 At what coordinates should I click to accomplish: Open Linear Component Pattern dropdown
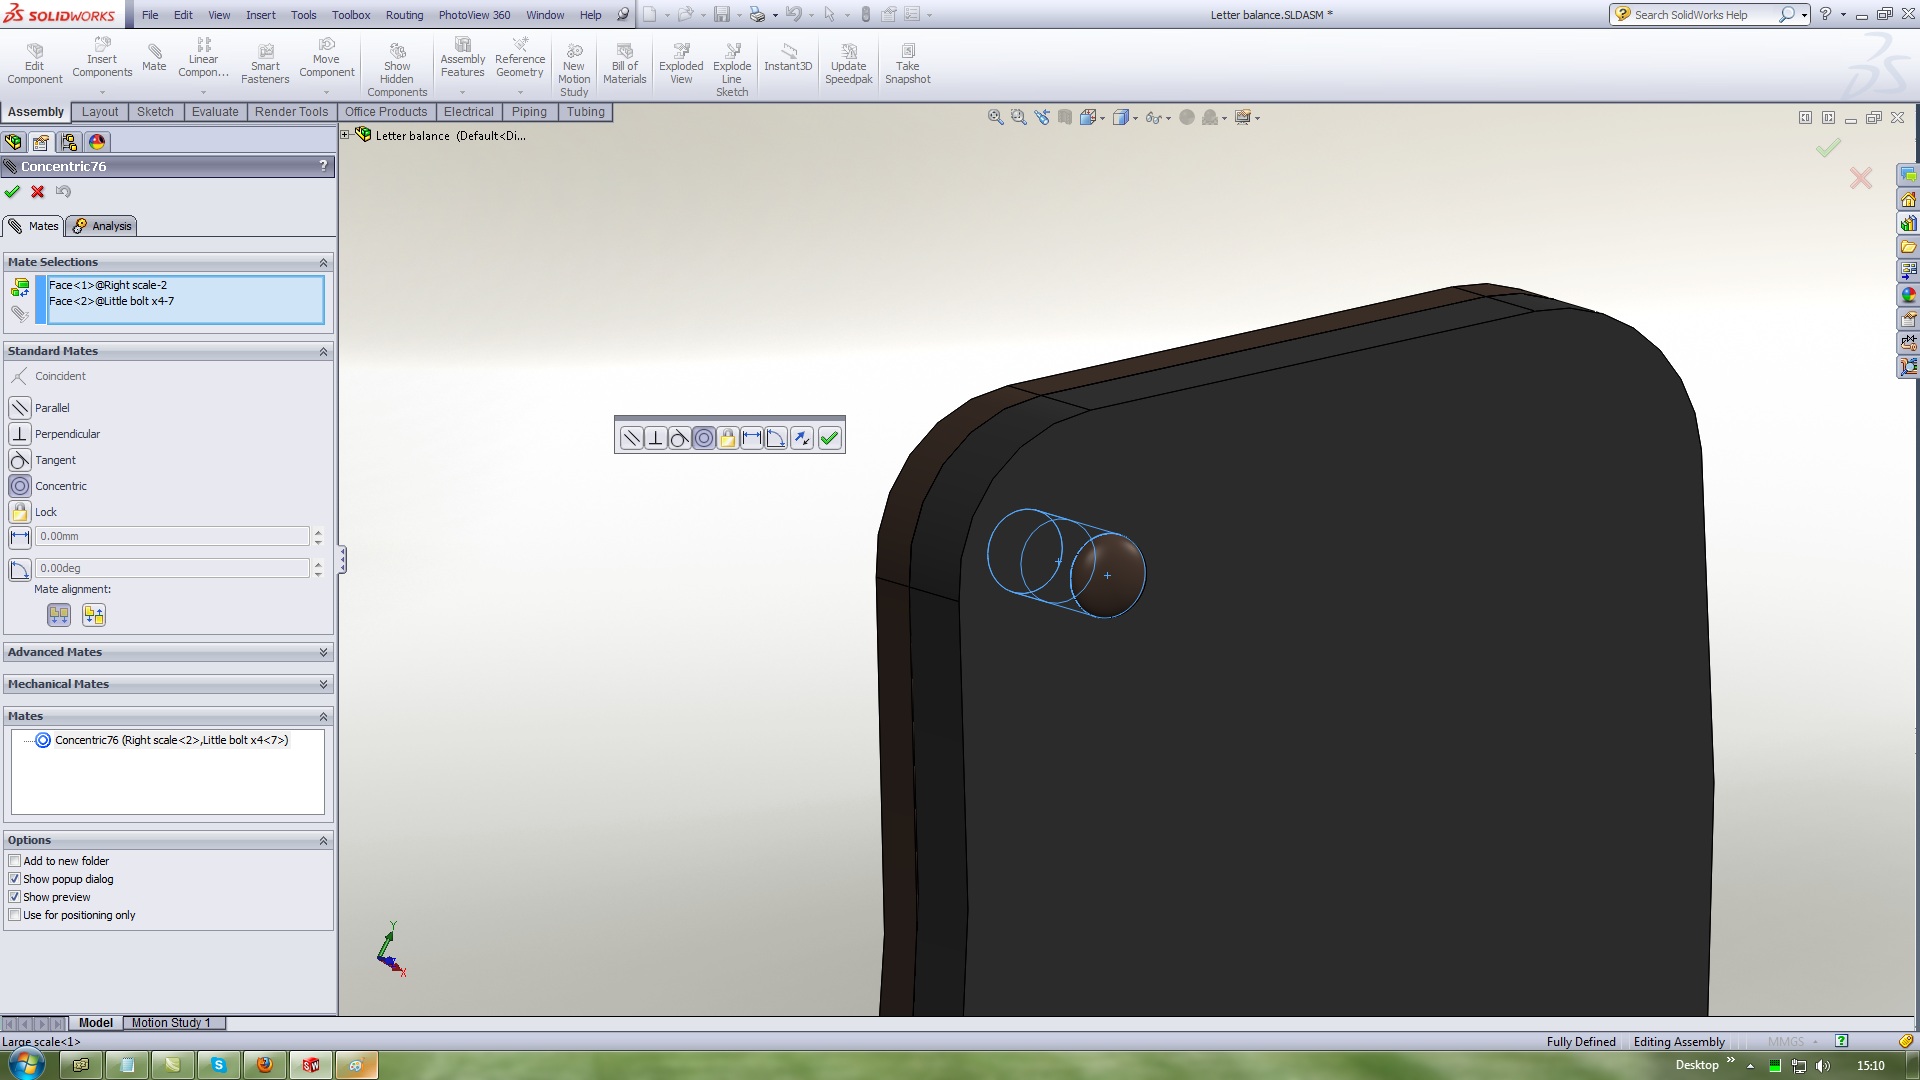pyautogui.click(x=203, y=92)
